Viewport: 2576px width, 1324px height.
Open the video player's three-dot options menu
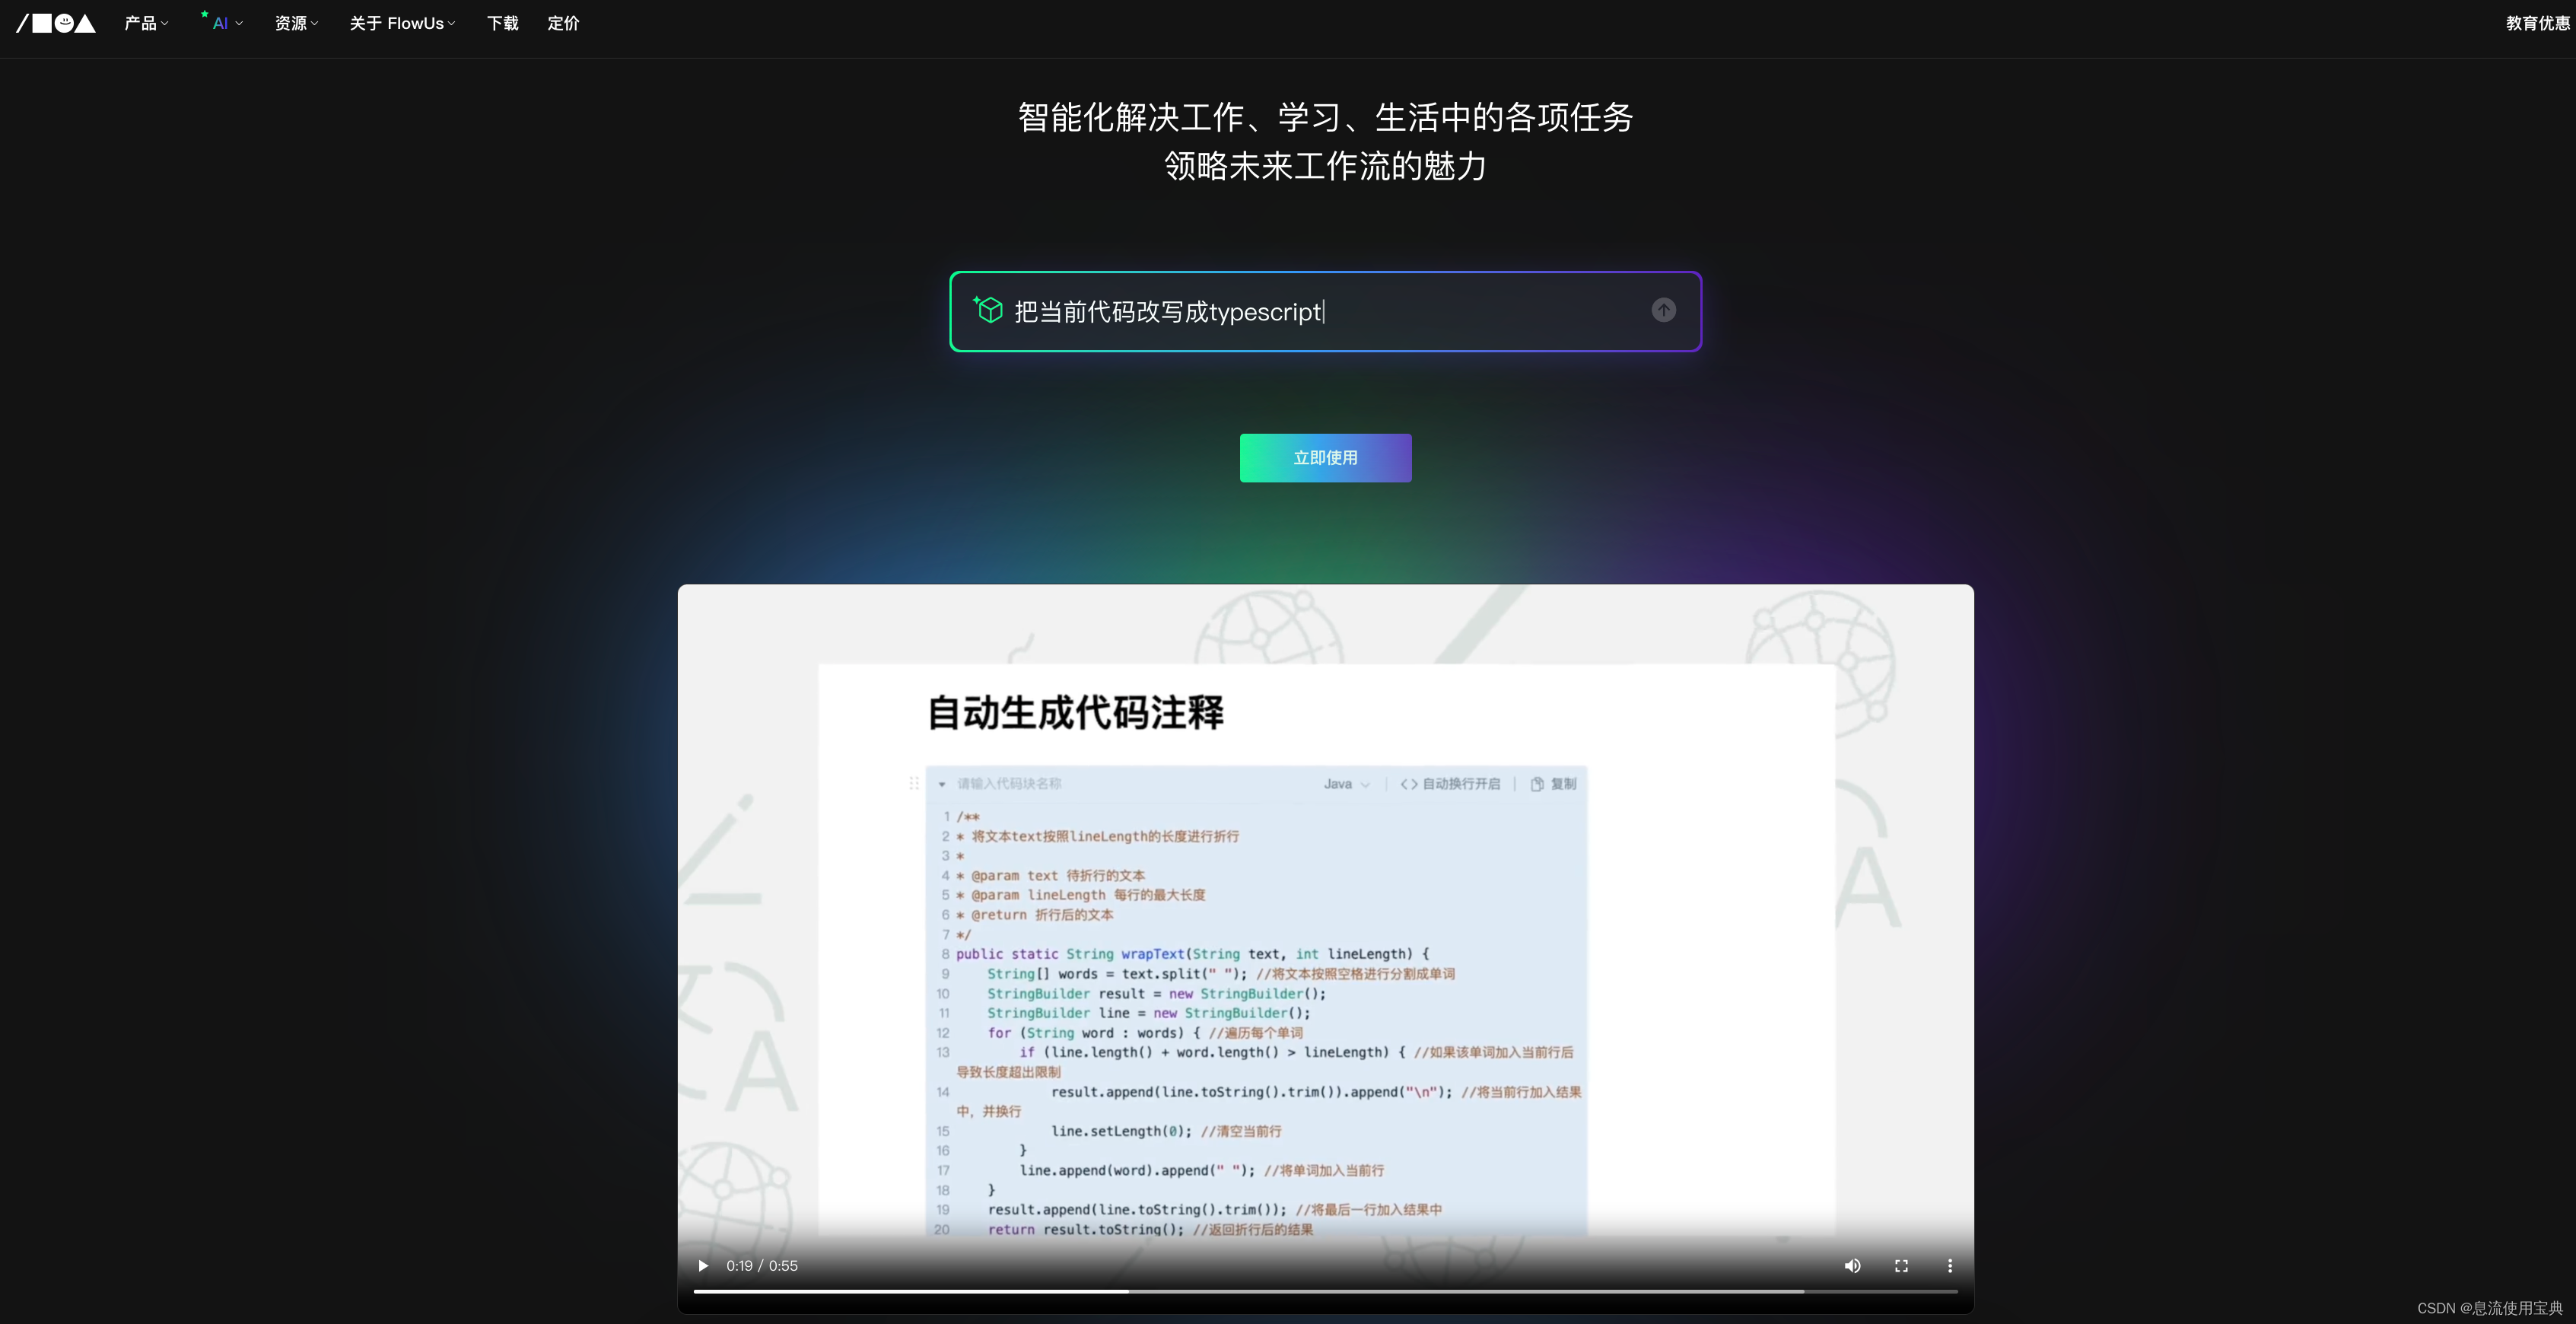tap(1950, 1265)
